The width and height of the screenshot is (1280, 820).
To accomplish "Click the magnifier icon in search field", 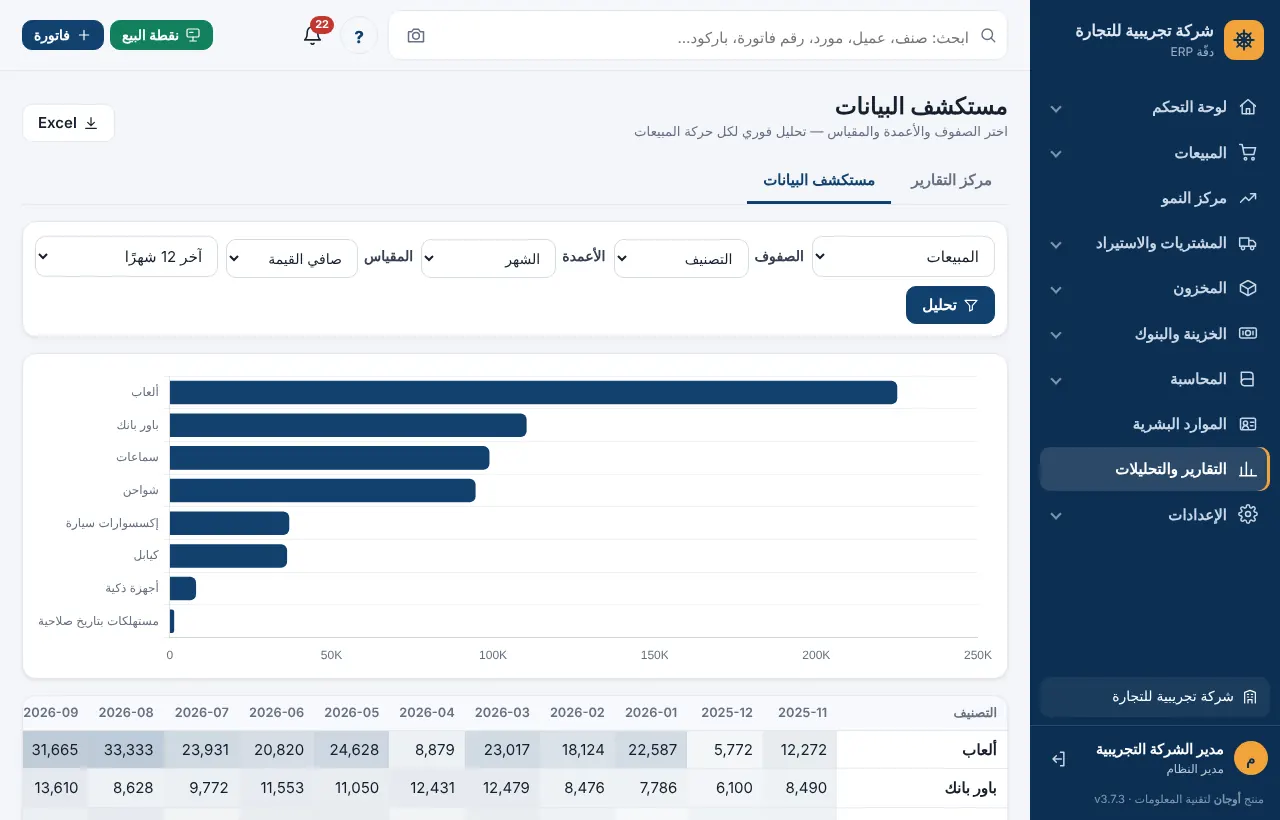I will click(x=988, y=35).
